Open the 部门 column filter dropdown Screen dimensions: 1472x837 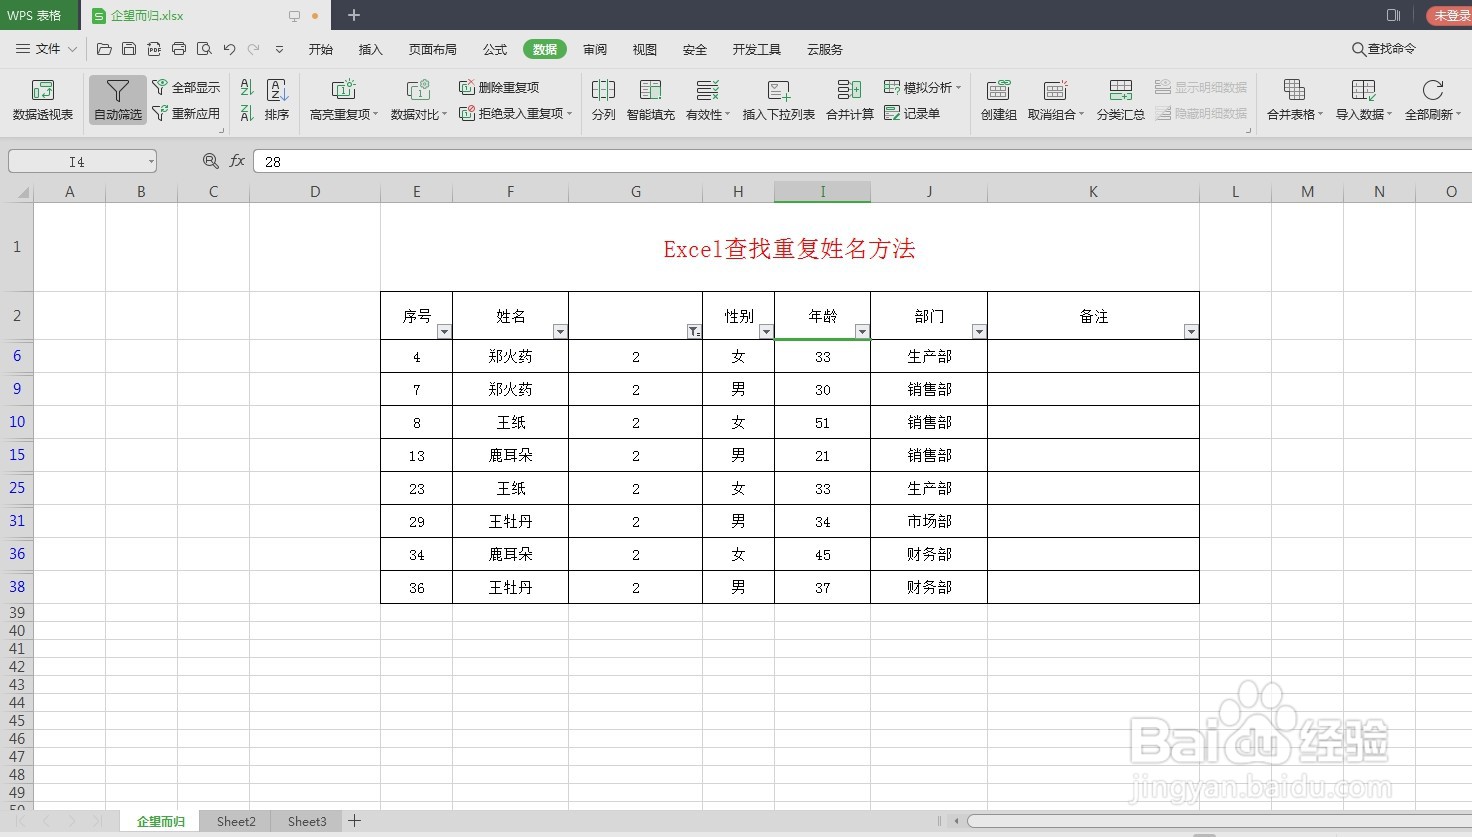pos(979,332)
